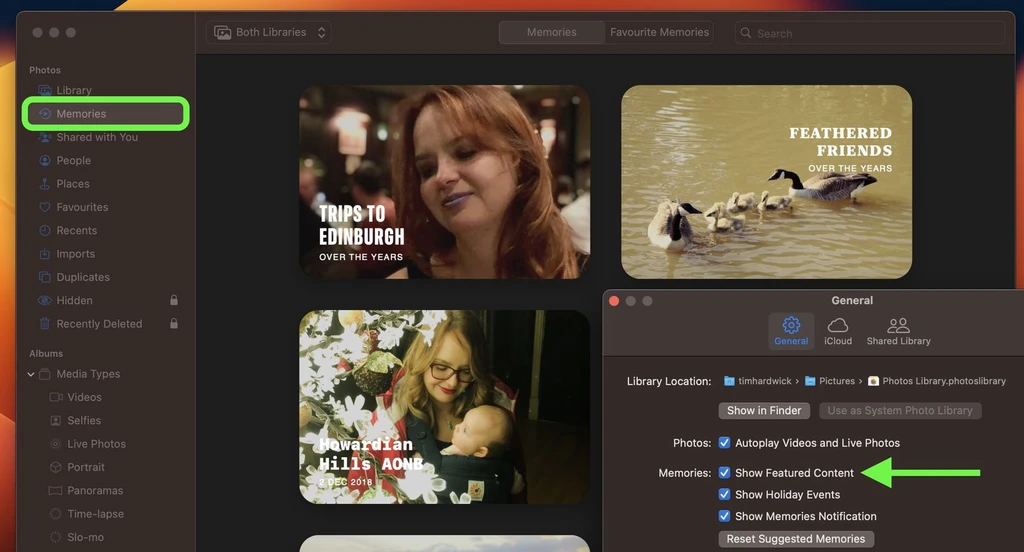Select the People icon in sidebar

44,161
